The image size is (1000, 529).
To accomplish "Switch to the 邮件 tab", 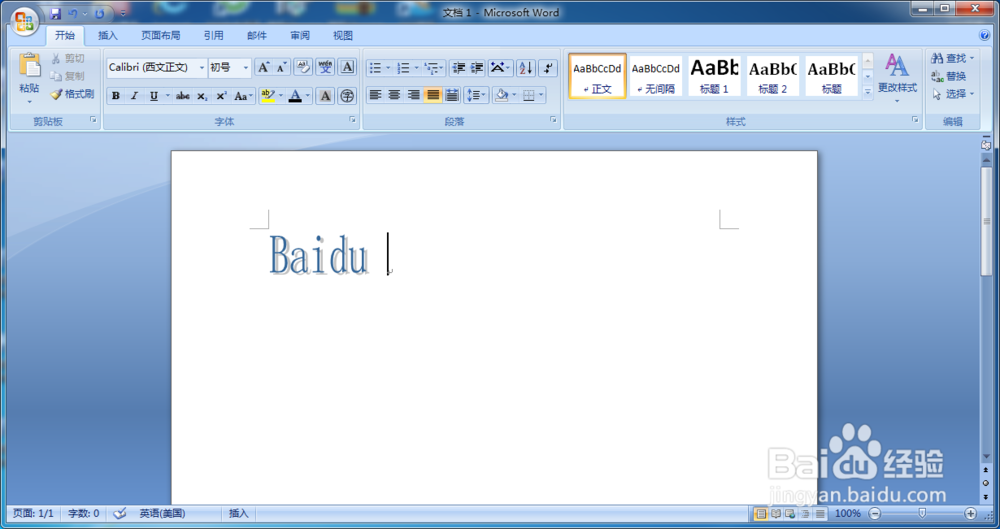I will (257, 36).
